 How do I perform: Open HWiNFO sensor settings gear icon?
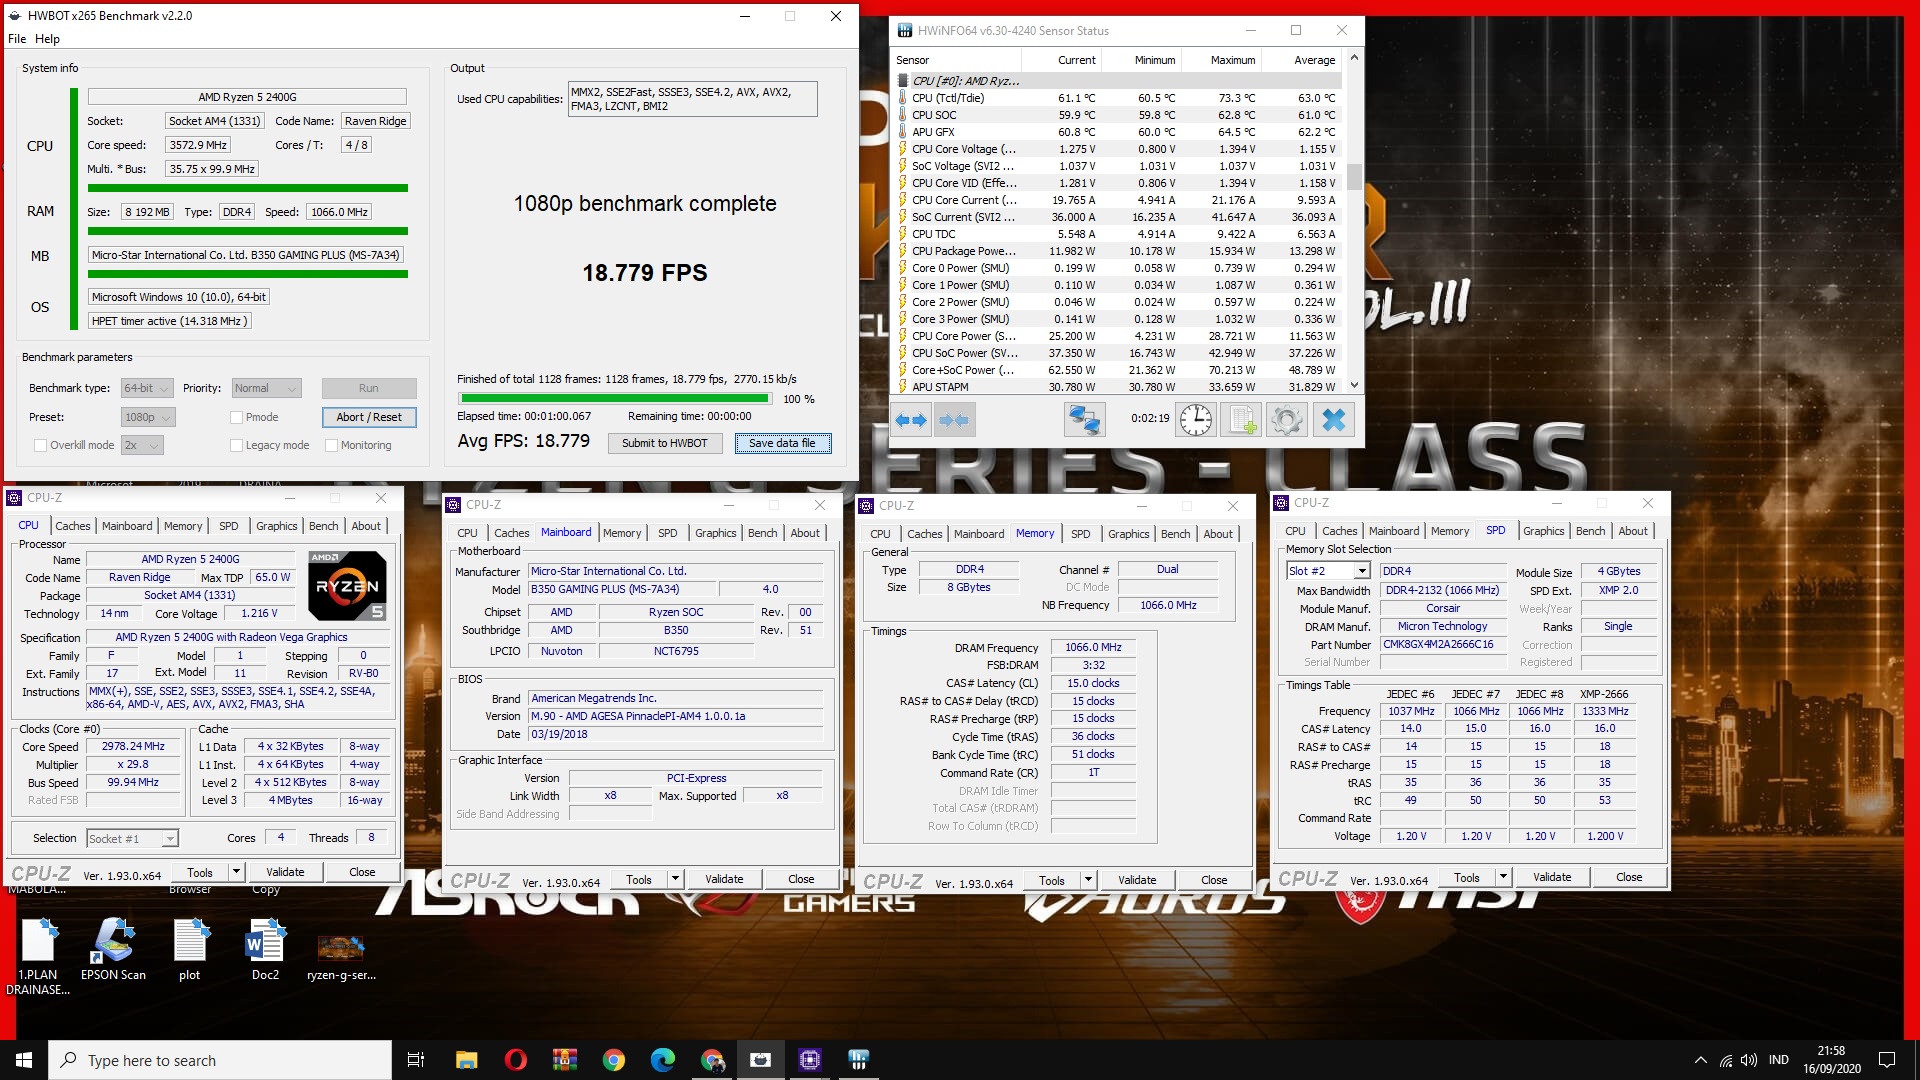[1286, 420]
